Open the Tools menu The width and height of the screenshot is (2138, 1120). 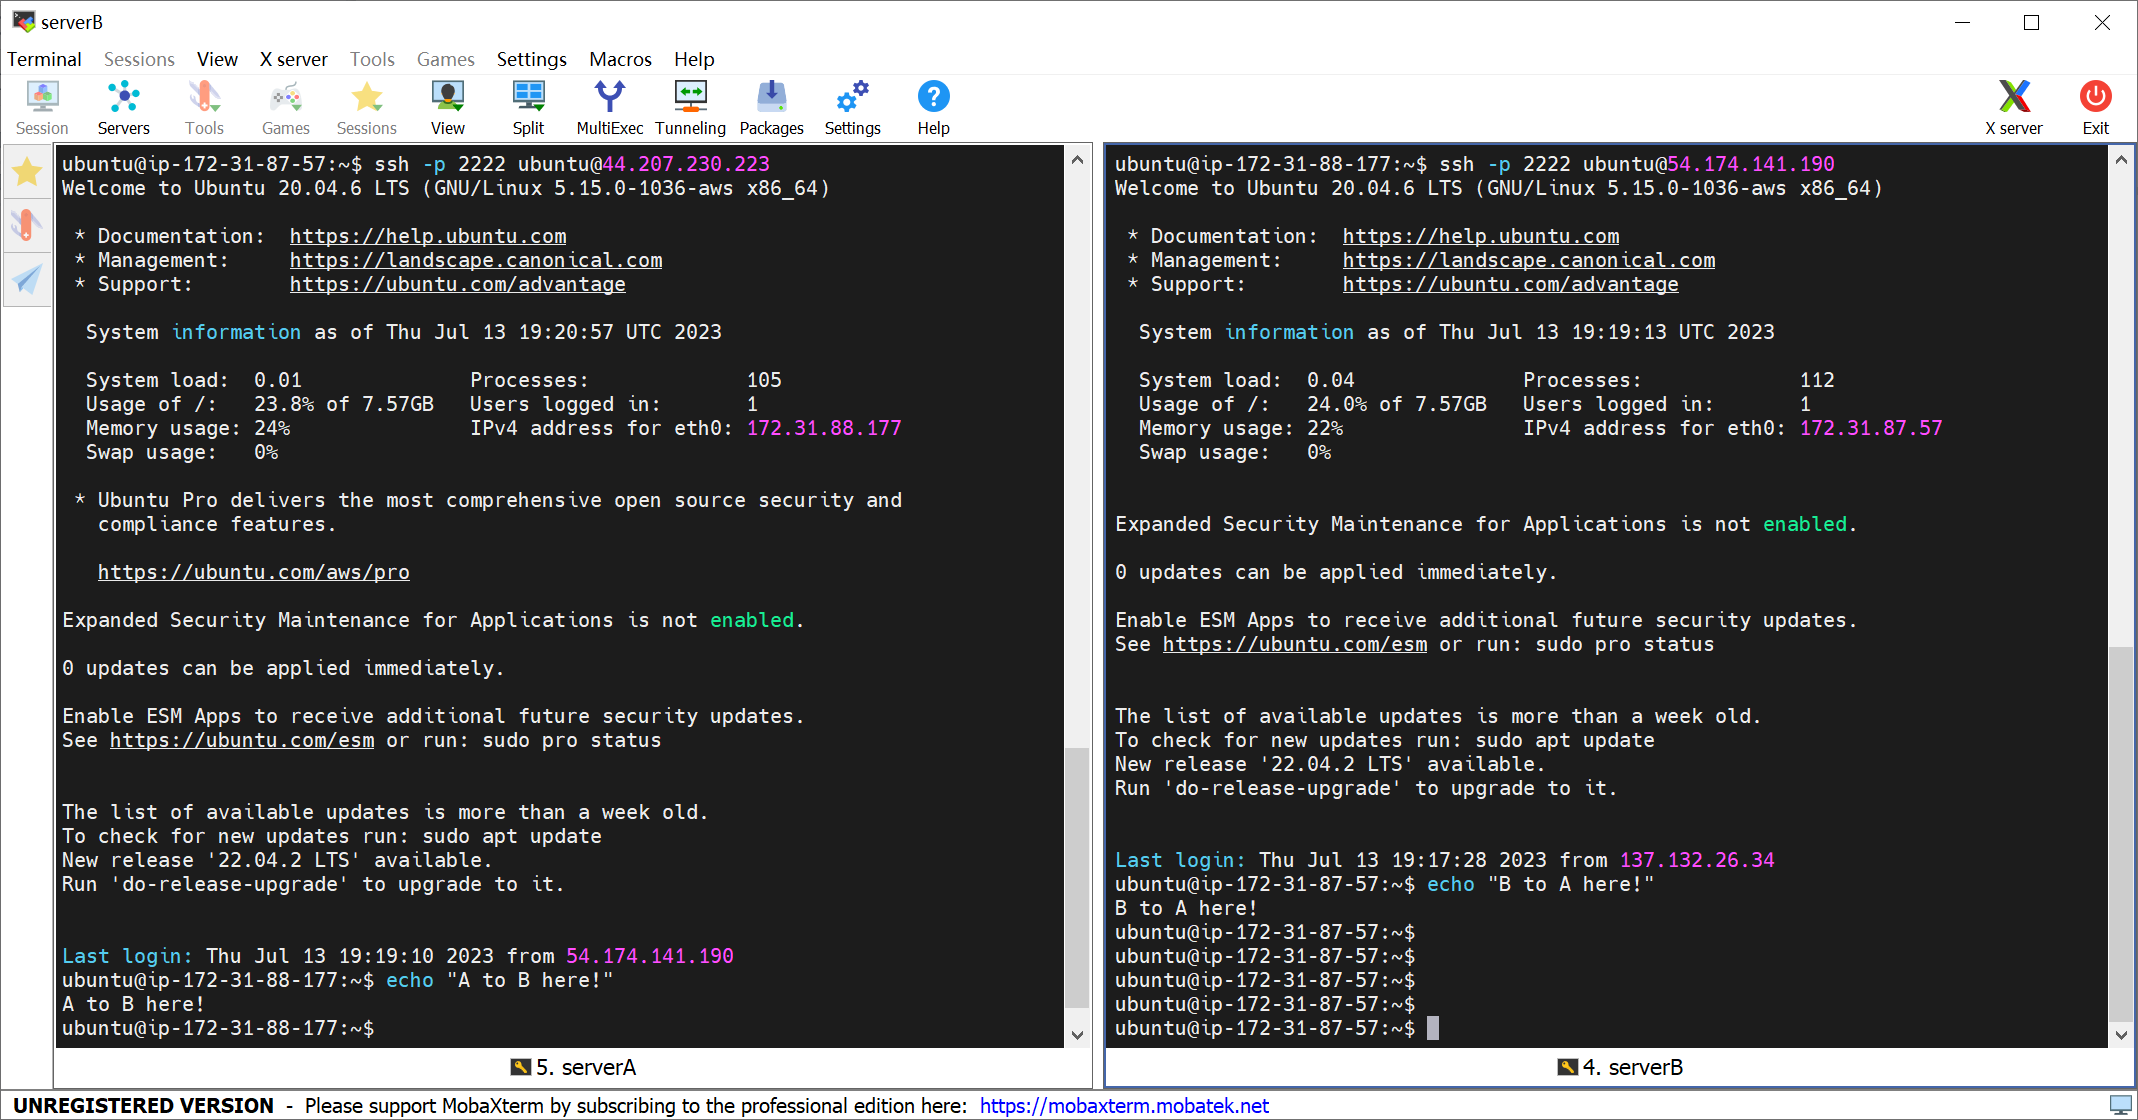(x=372, y=59)
